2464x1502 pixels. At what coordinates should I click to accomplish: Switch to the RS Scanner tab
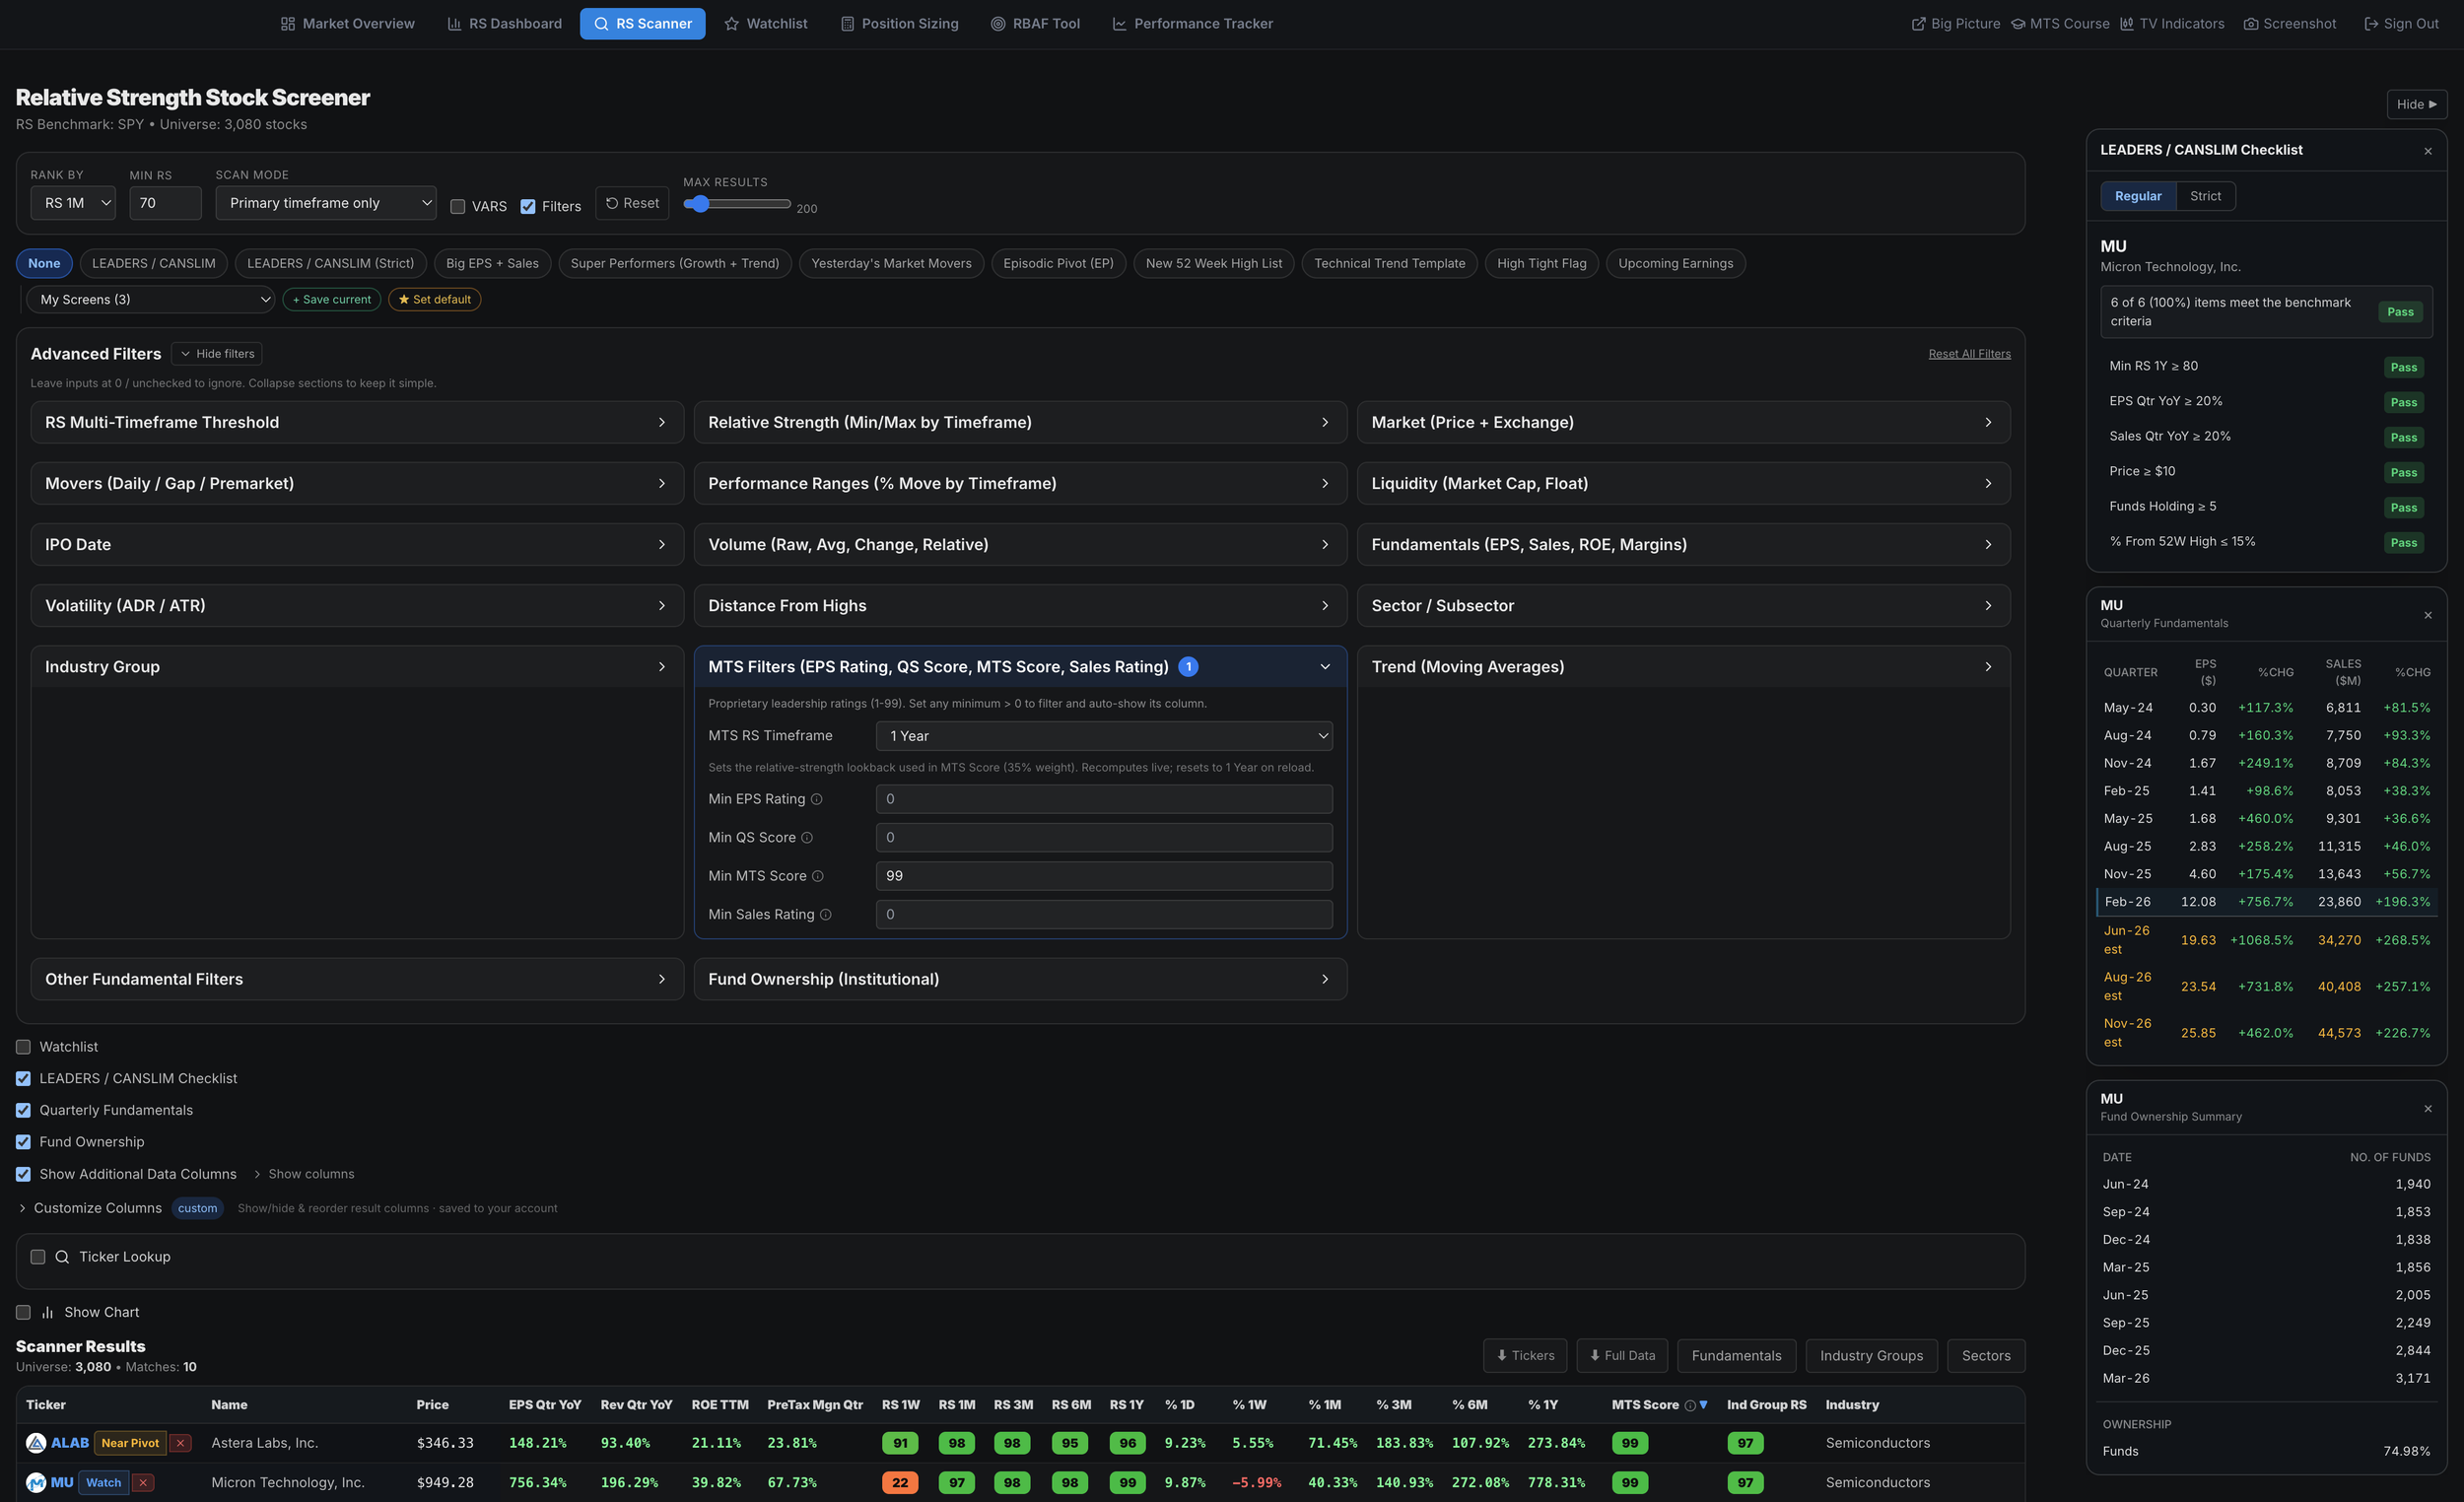point(642,24)
